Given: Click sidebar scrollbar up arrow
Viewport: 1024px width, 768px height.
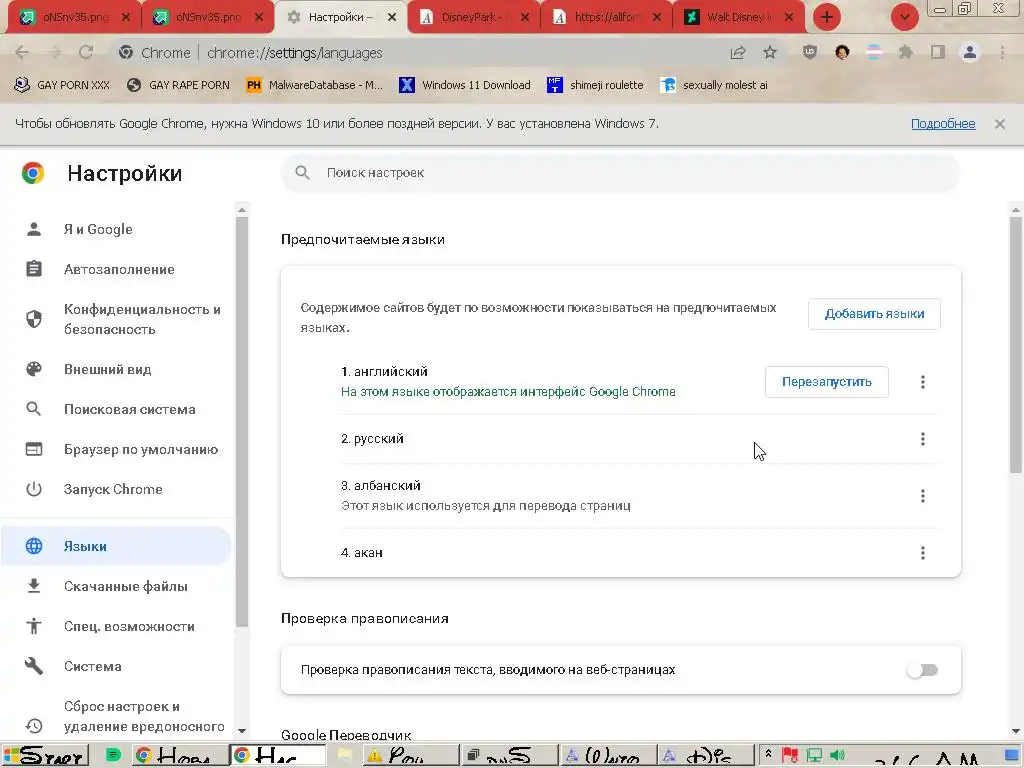Looking at the screenshot, I should point(242,210).
